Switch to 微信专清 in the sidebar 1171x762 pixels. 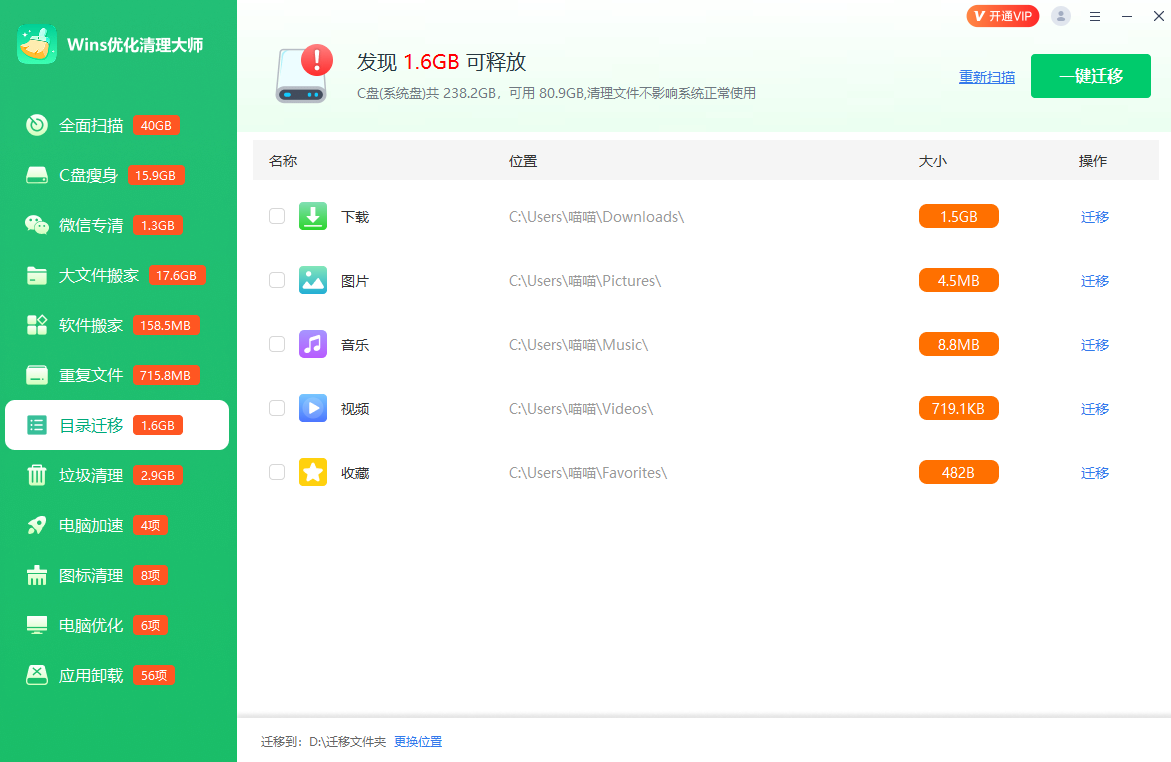[x=91, y=225]
